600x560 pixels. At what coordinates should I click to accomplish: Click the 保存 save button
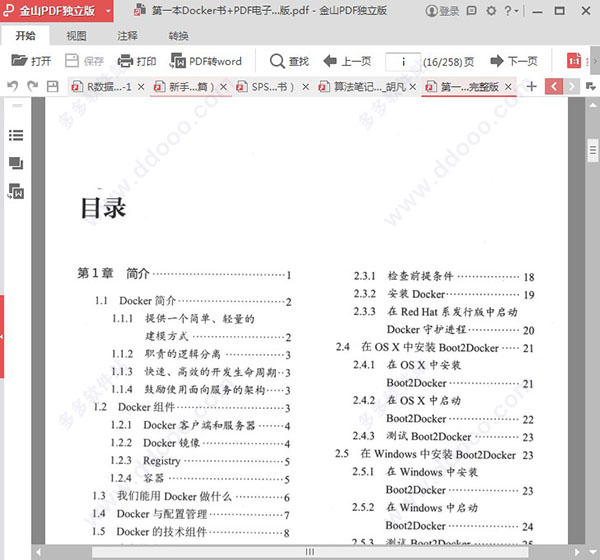tap(85, 61)
